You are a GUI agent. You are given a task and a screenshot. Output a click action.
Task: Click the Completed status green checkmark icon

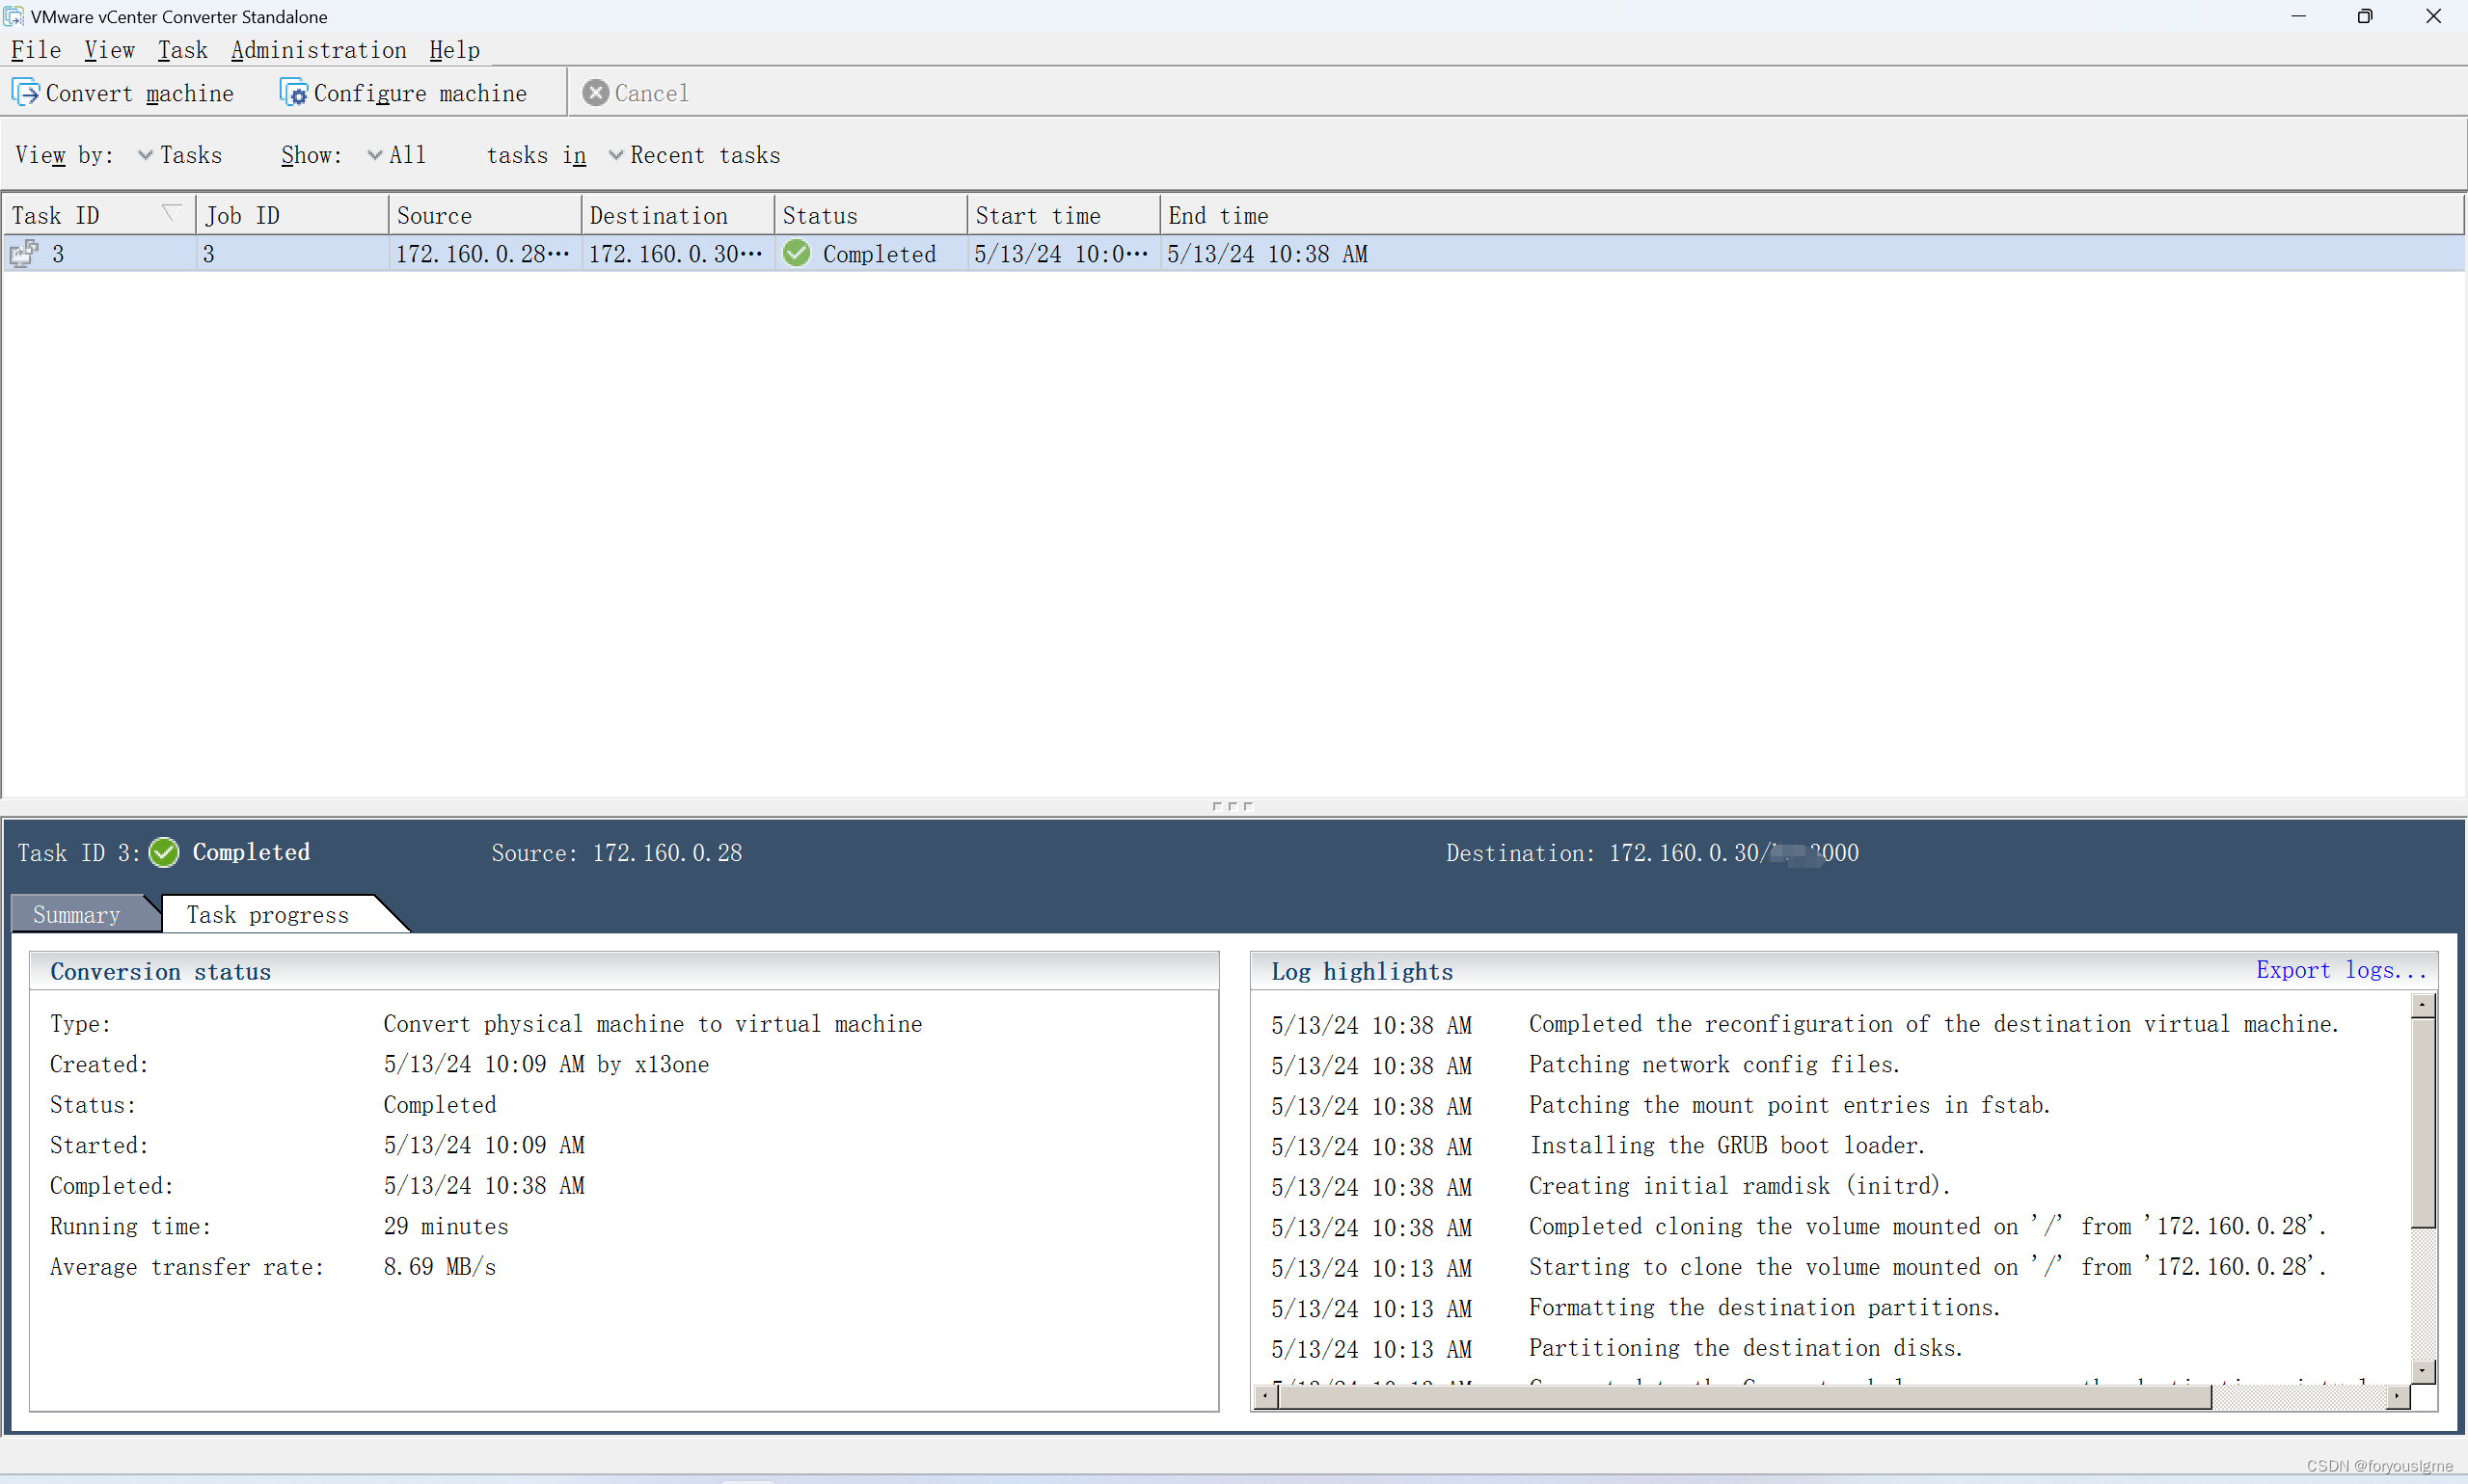(x=797, y=254)
